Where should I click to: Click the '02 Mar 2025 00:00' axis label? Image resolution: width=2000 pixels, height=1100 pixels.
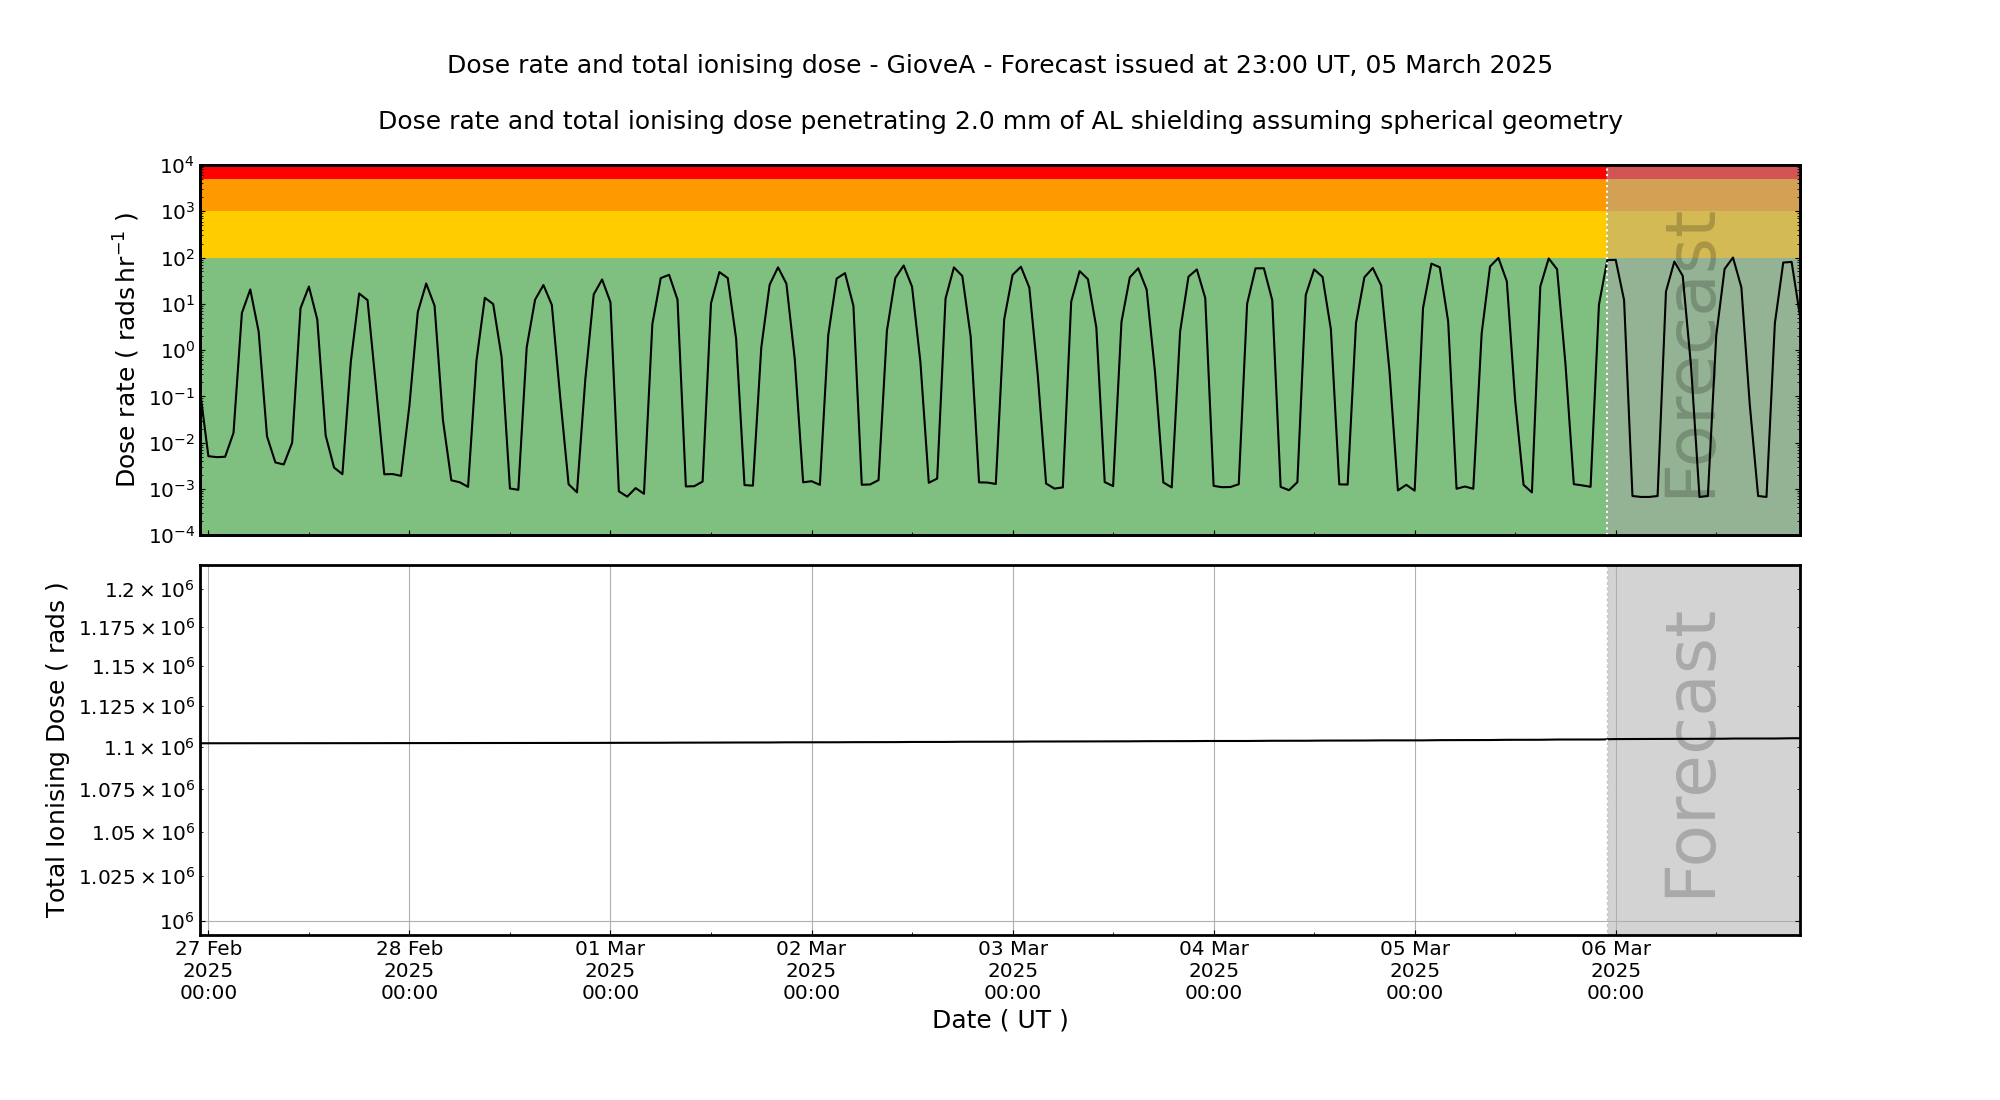[811, 970]
